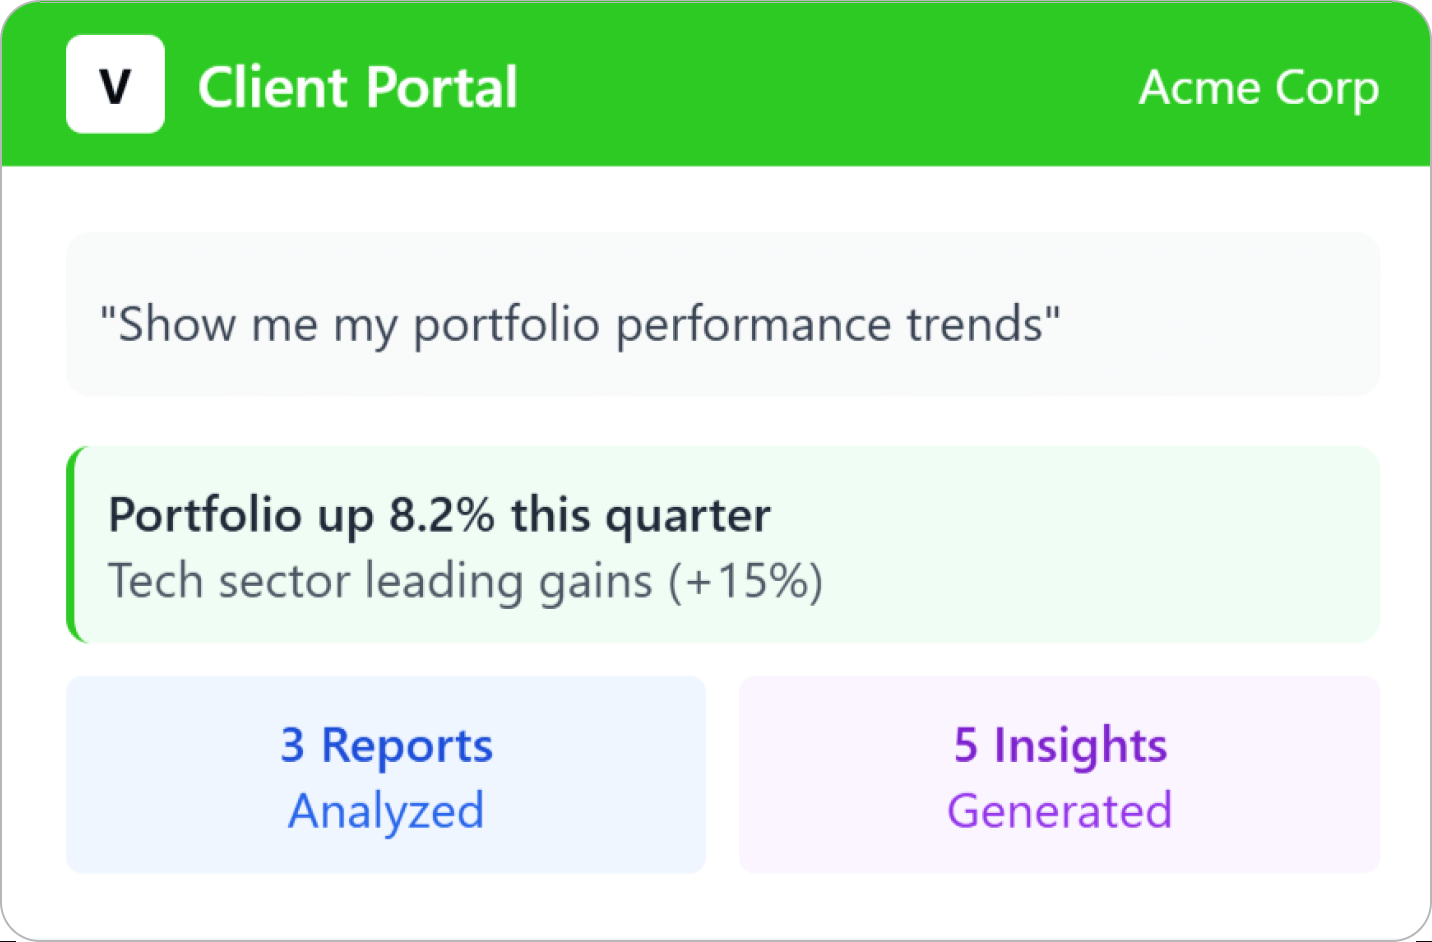Screen dimensions: 1432x942
Task: Click "Tech sector leading gains" subtext
Action: tap(380, 581)
